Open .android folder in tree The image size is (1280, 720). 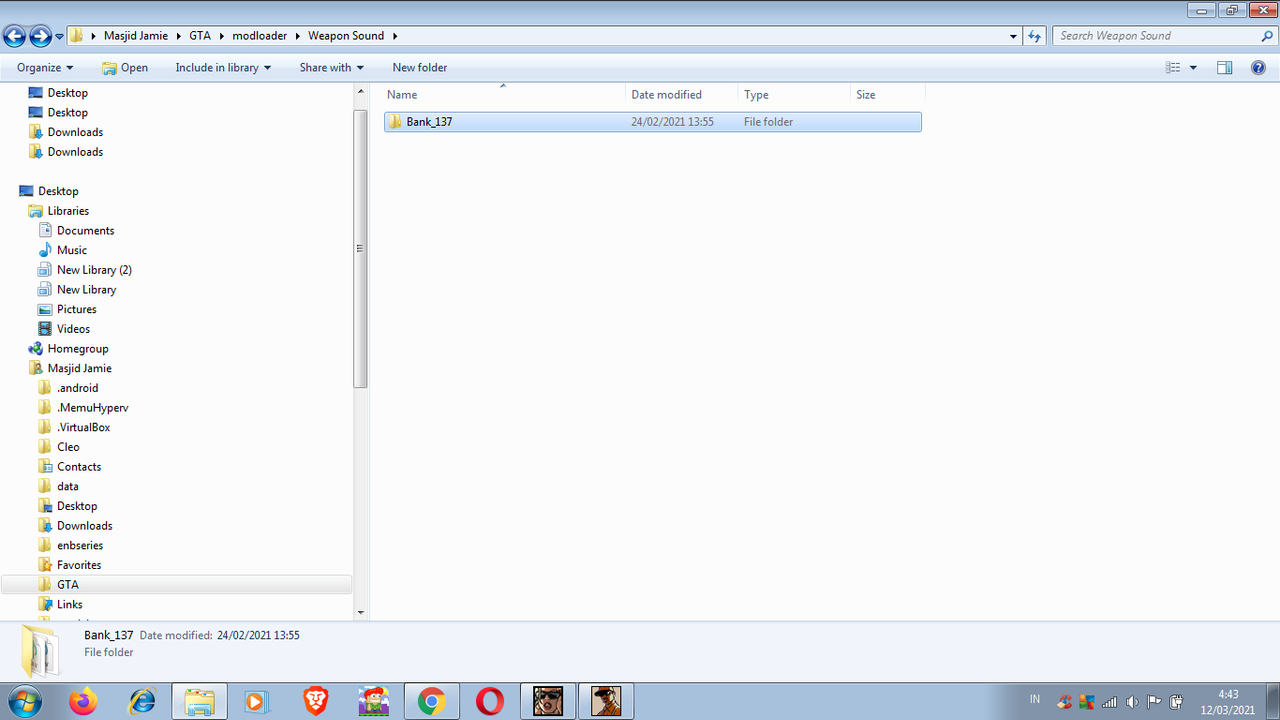tap(77, 388)
